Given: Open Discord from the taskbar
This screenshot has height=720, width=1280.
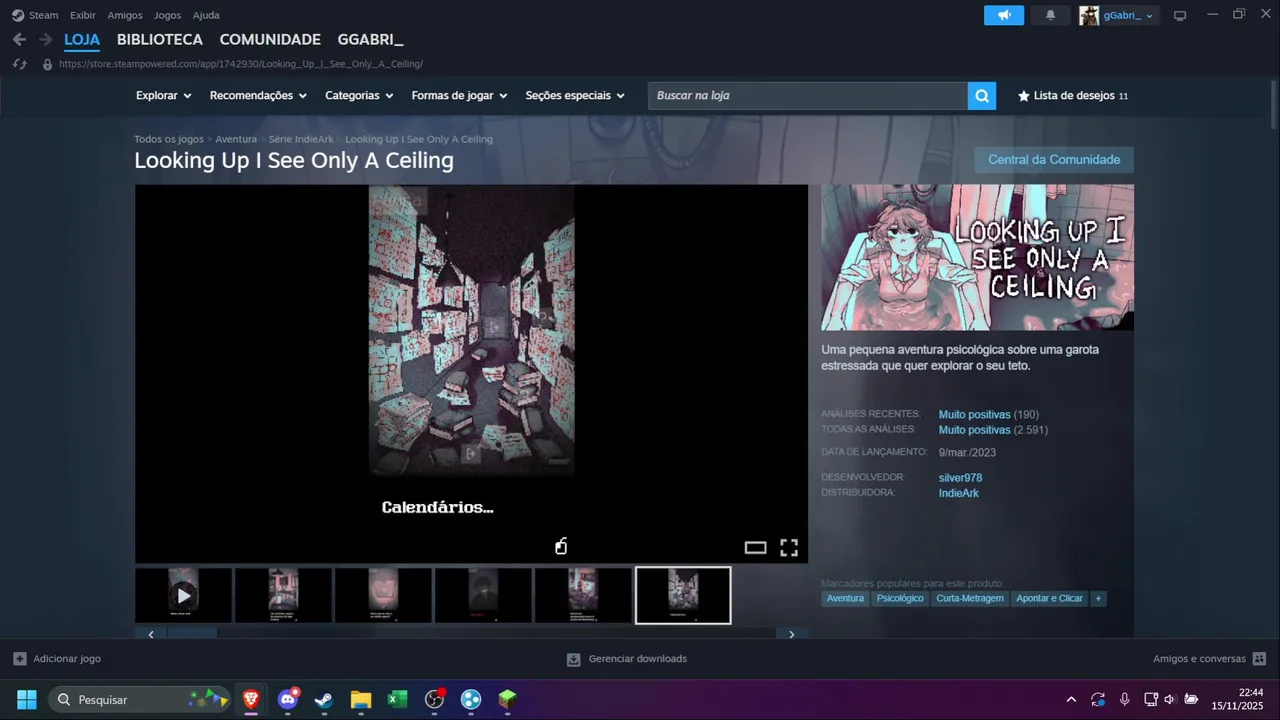Looking at the screenshot, I should pos(288,699).
